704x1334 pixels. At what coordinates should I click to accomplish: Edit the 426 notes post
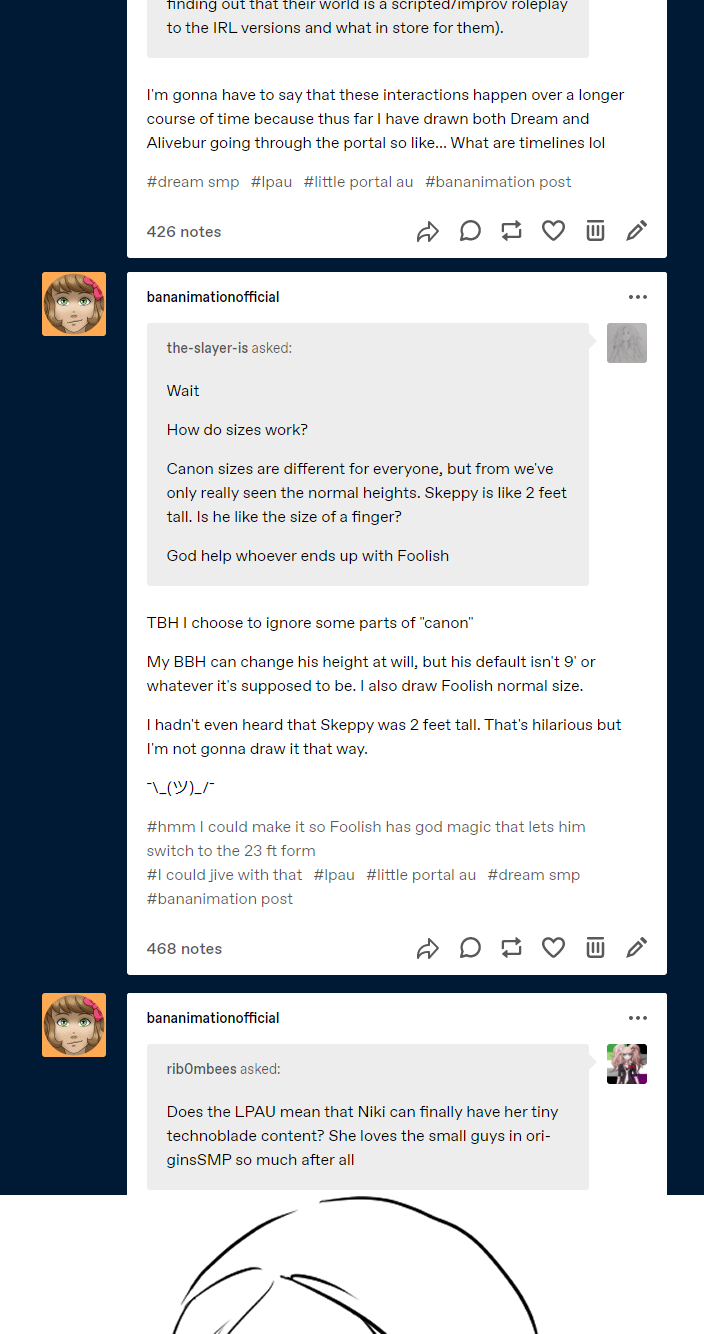[637, 231]
